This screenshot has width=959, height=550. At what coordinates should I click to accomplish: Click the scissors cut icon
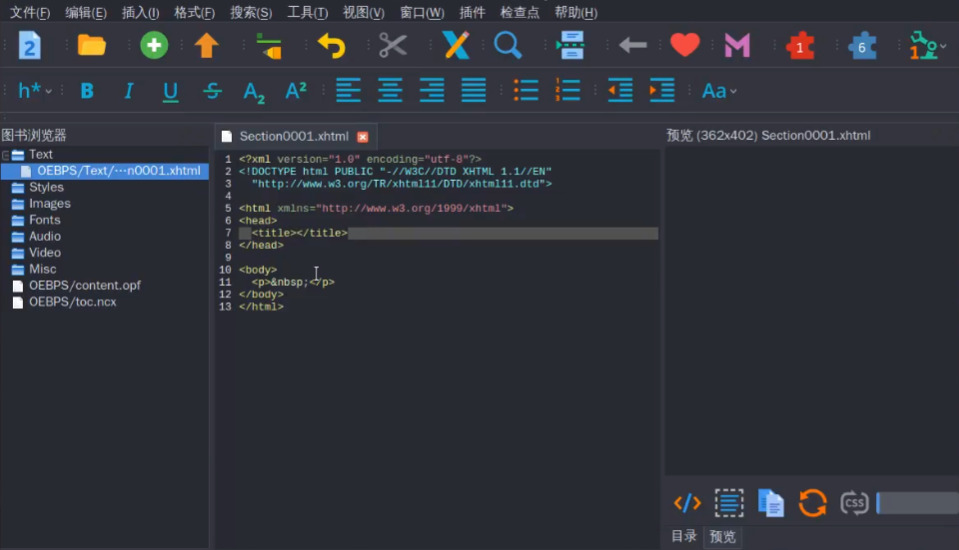coord(393,45)
